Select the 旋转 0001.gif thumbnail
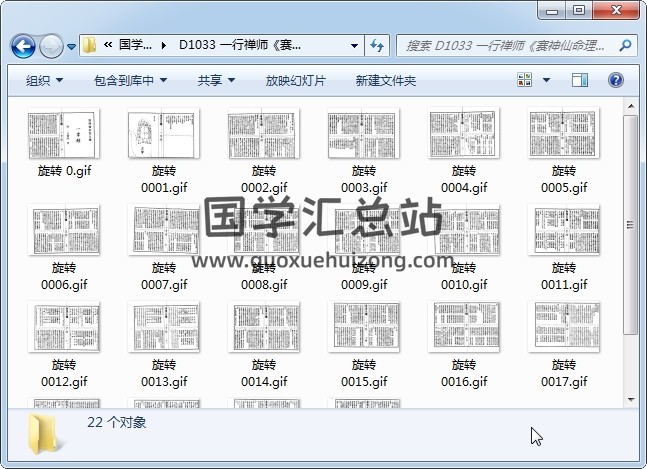This screenshot has height=469, width=647. (x=164, y=133)
